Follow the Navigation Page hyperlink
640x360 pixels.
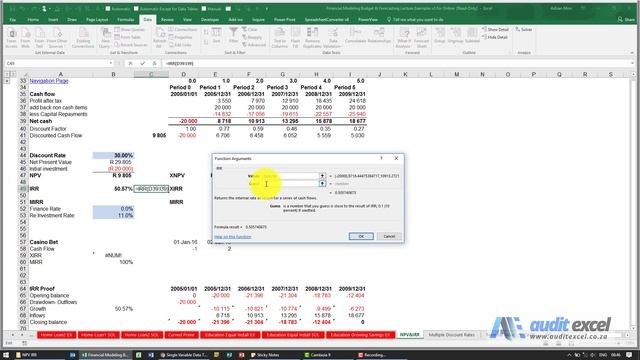49,81
